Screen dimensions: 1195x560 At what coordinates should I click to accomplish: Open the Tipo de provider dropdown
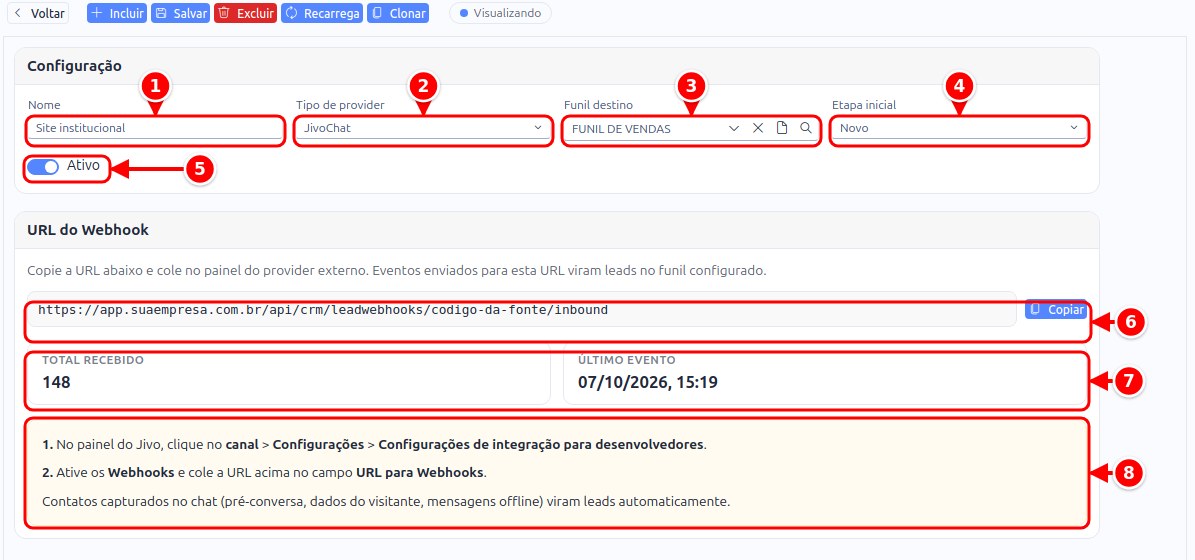click(x=422, y=129)
